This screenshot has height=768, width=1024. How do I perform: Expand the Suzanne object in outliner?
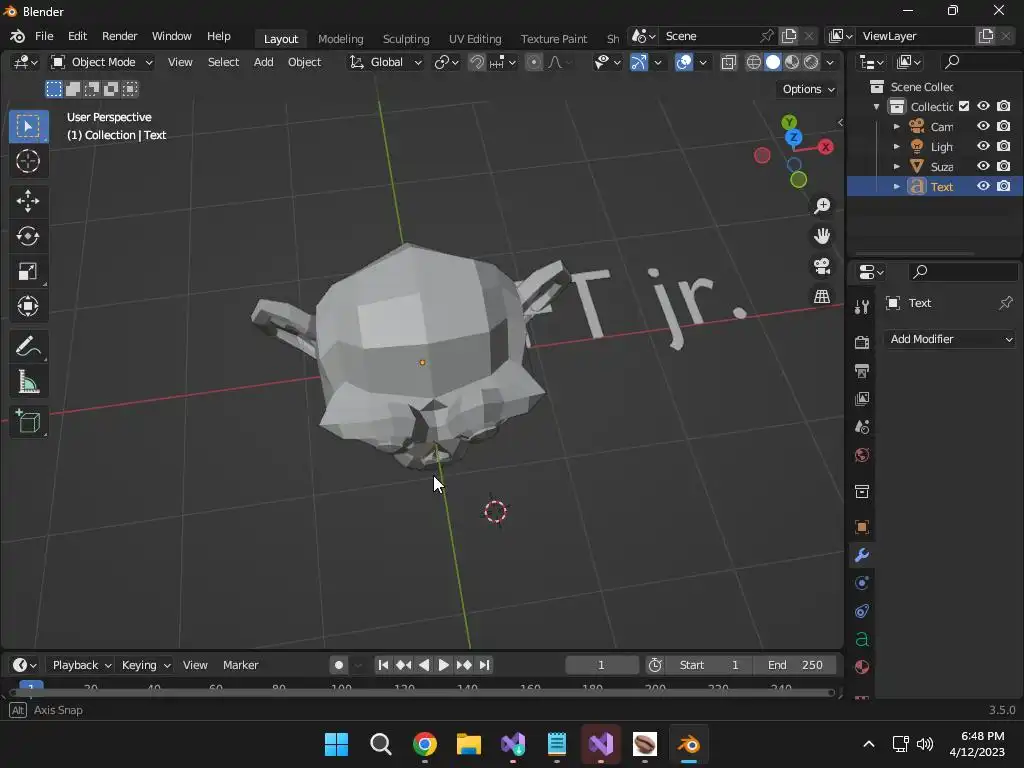[897, 167]
